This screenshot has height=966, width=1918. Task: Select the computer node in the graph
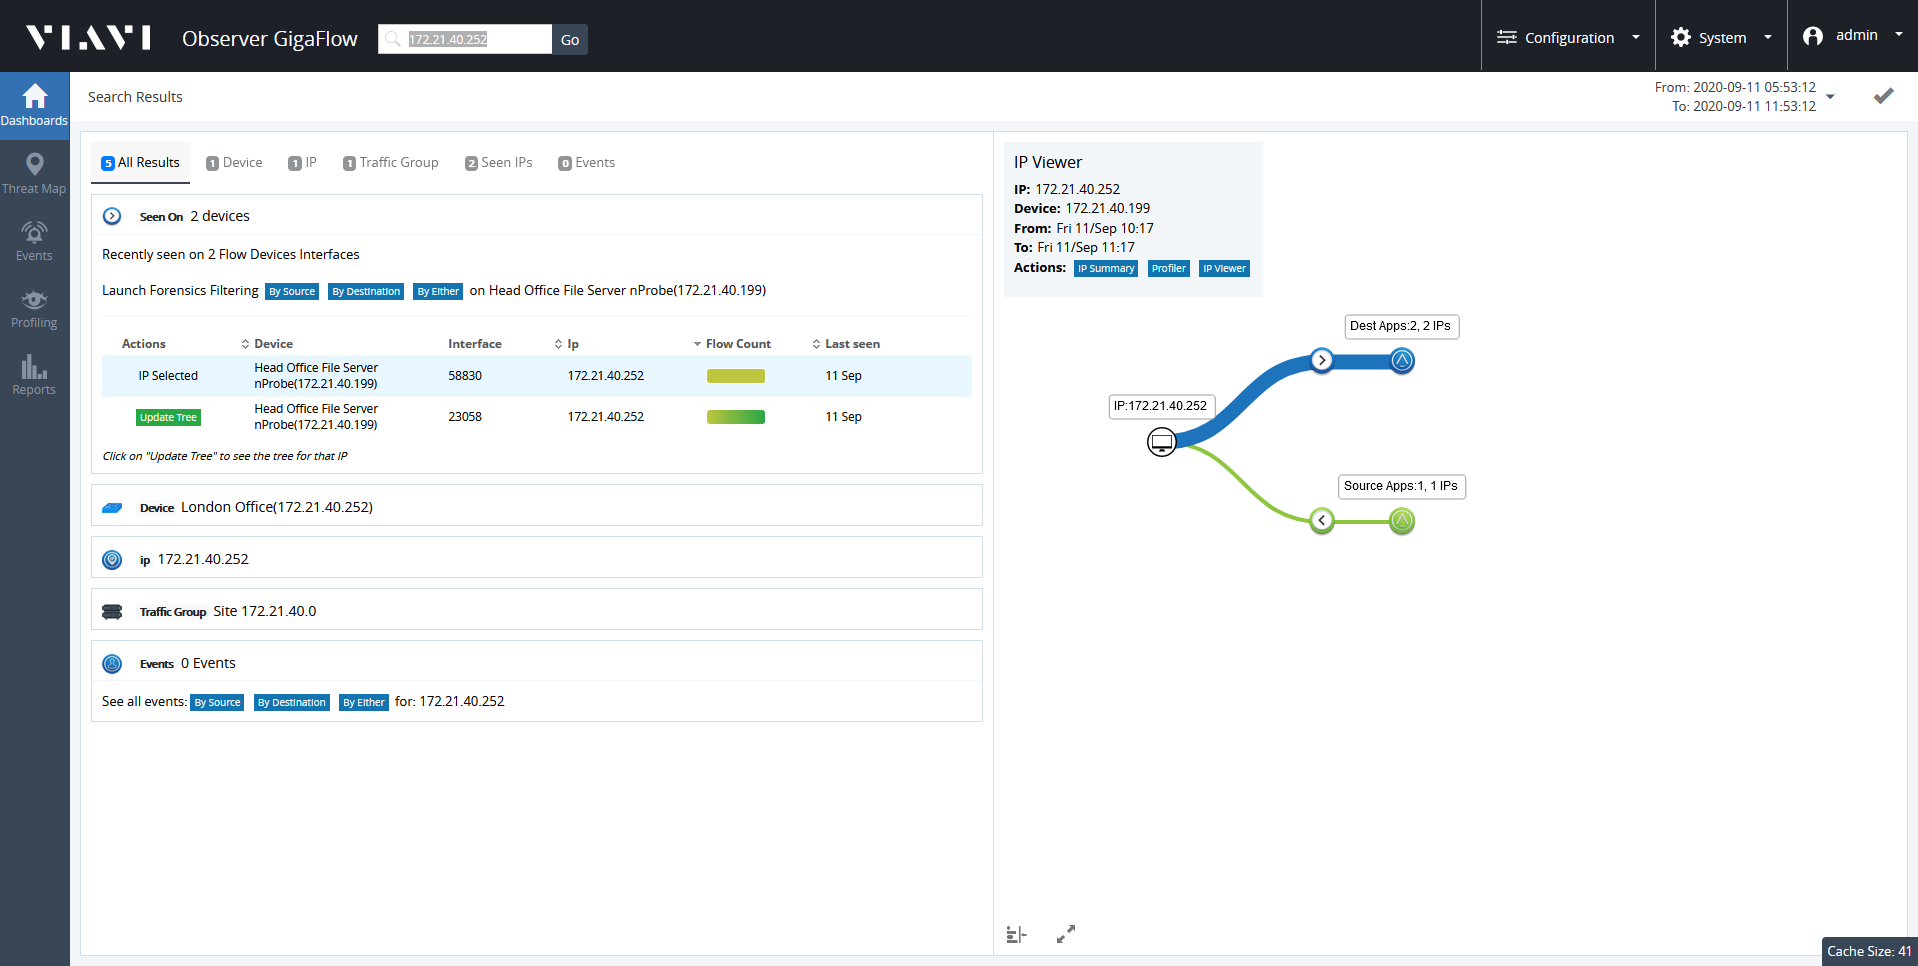click(1162, 441)
